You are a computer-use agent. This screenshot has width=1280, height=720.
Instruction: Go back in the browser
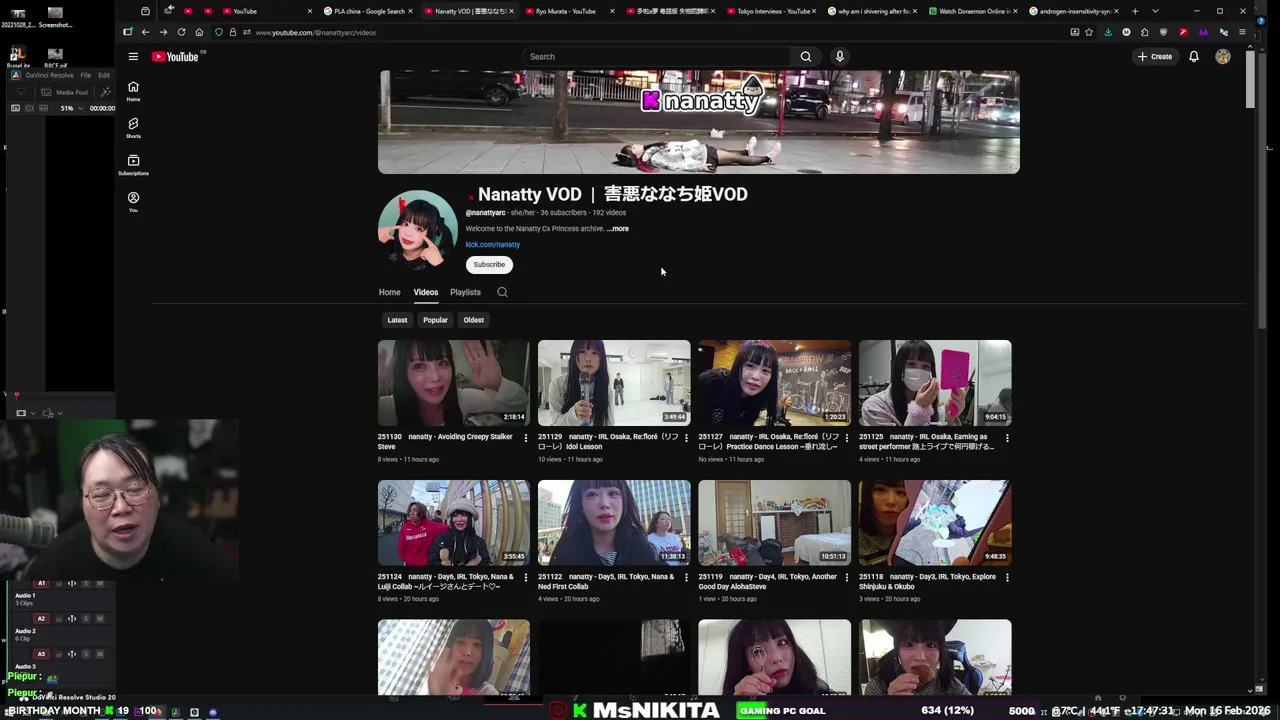pyautogui.click(x=145, y=32)
